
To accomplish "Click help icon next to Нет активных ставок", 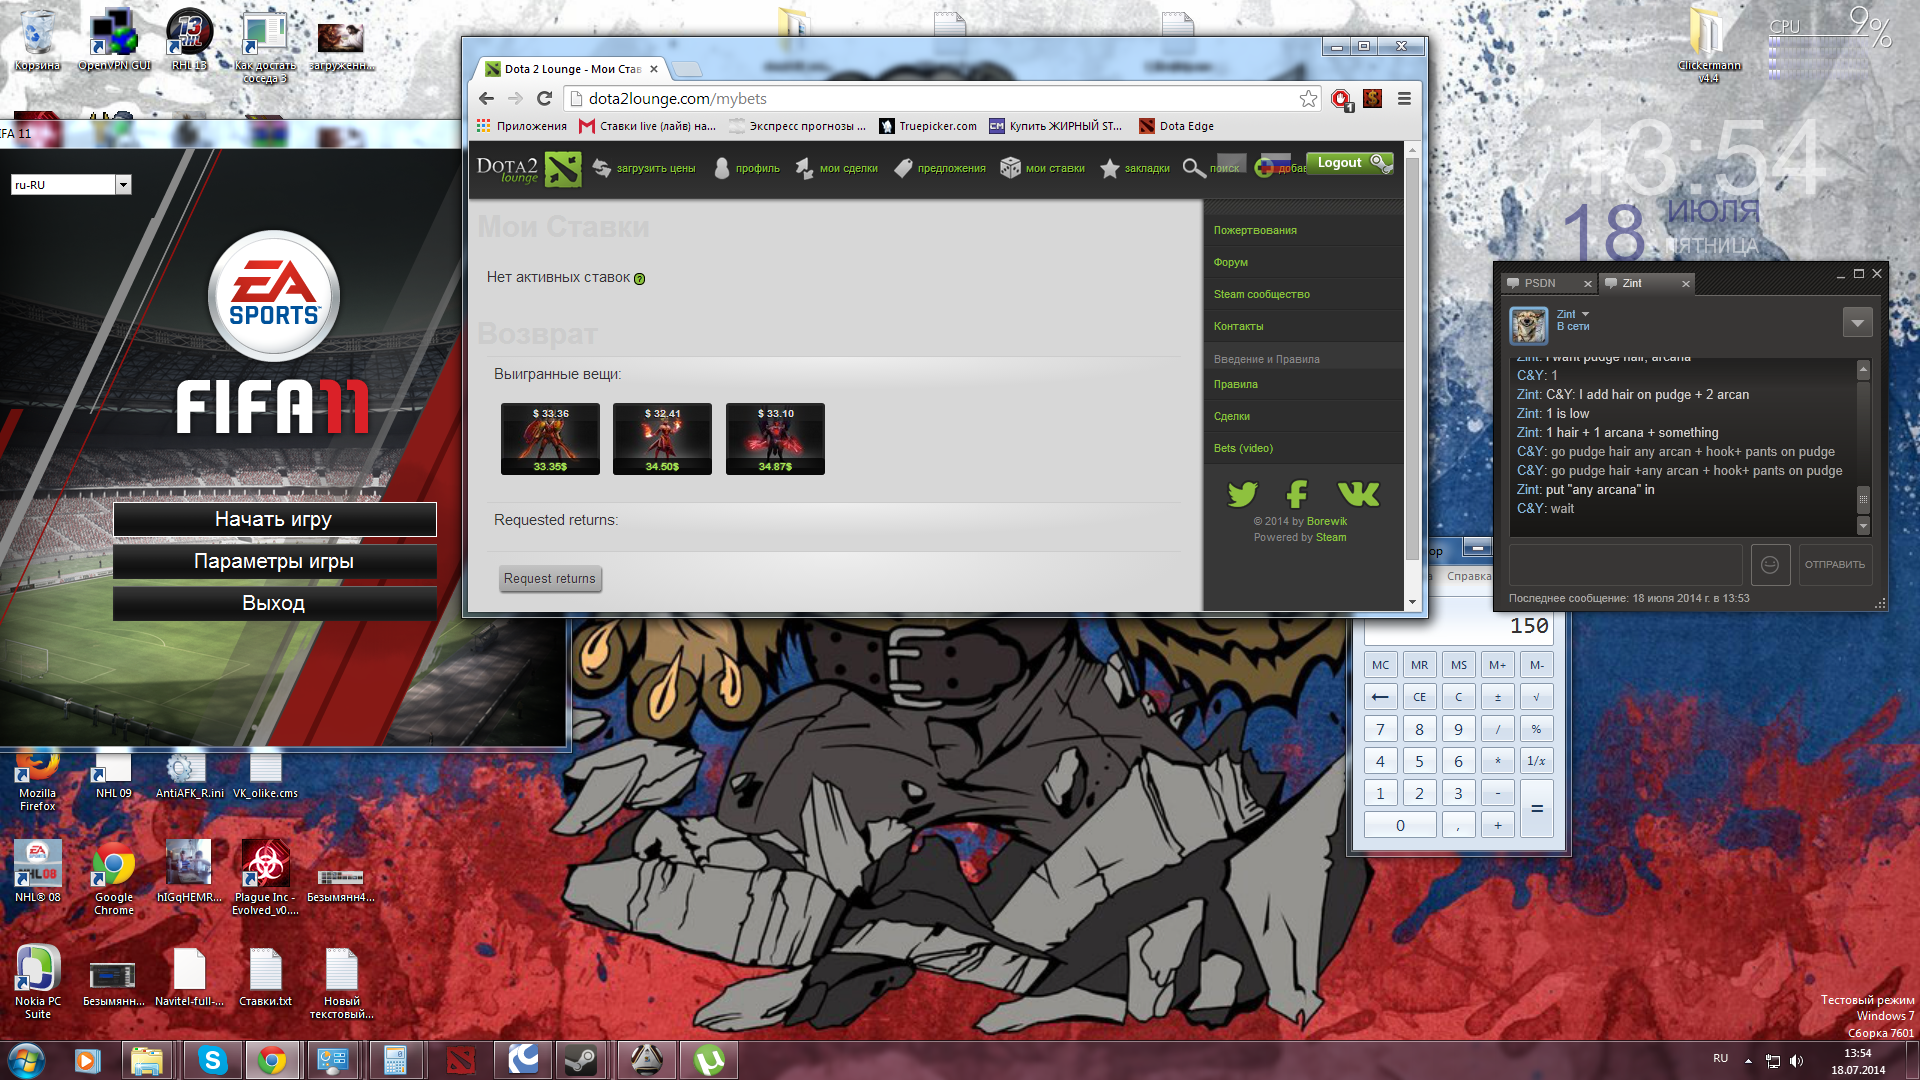I will tap(640, 279).
